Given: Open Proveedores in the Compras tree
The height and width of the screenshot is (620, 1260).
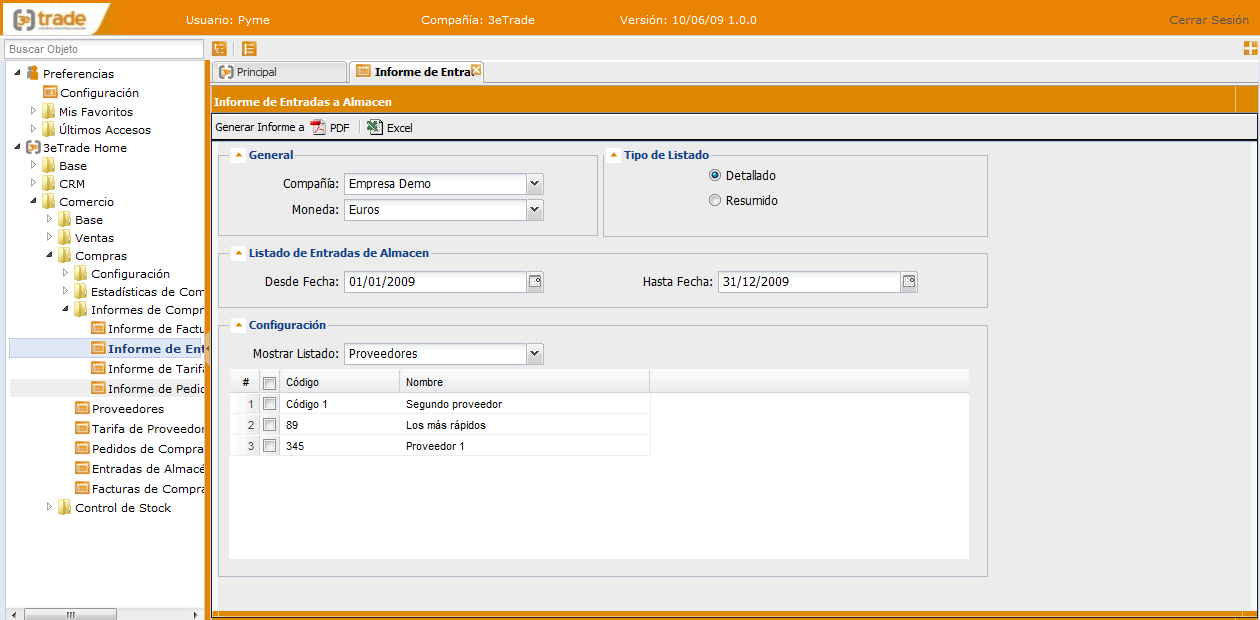Looking at the screenshot, I should 127,409.
